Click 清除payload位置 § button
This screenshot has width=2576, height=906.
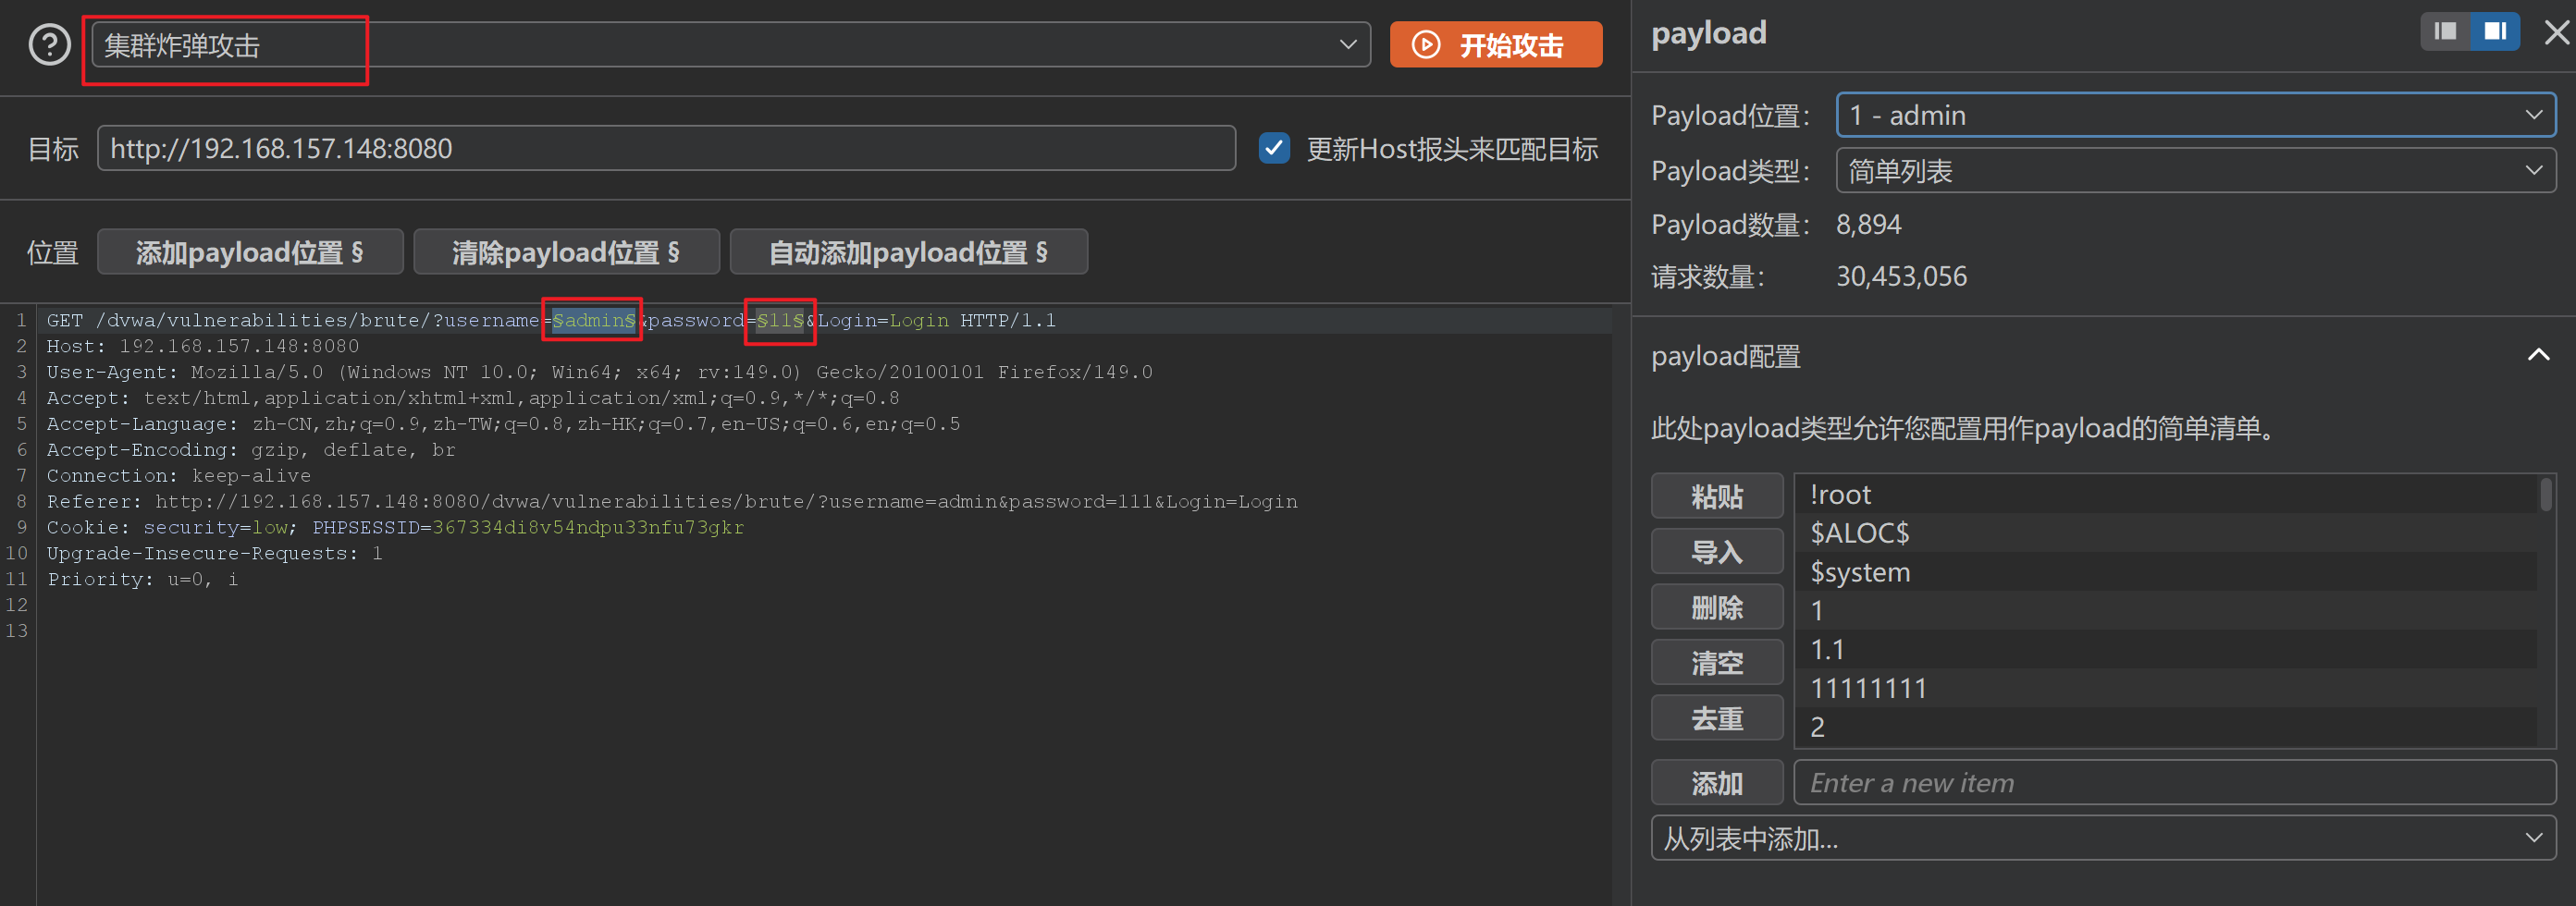pos(566,252)
